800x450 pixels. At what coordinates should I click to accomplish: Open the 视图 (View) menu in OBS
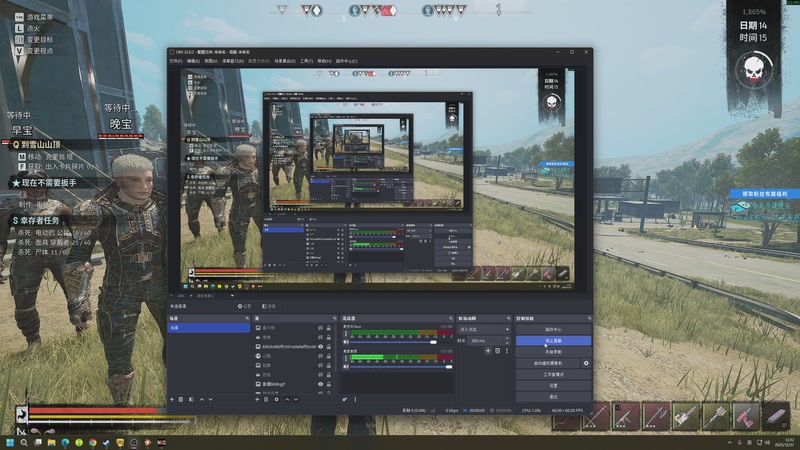211,61
